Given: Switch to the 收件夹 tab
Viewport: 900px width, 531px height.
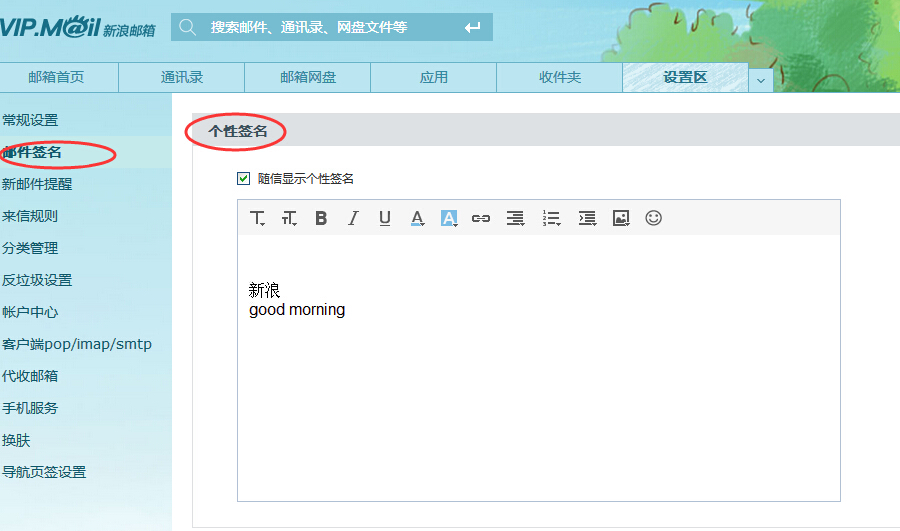Looking at the screenshot, I should (559, 78).
